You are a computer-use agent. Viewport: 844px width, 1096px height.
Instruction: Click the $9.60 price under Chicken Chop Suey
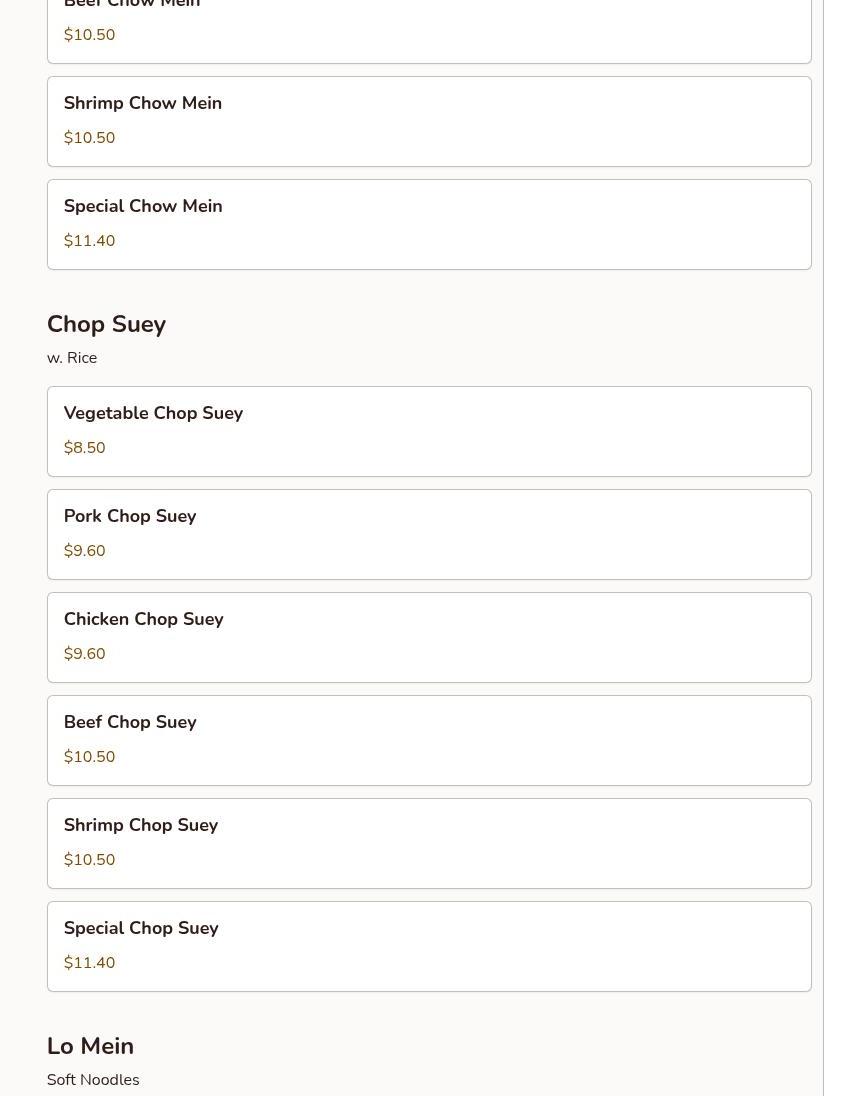pyautogui.click(x=85, y=654)
